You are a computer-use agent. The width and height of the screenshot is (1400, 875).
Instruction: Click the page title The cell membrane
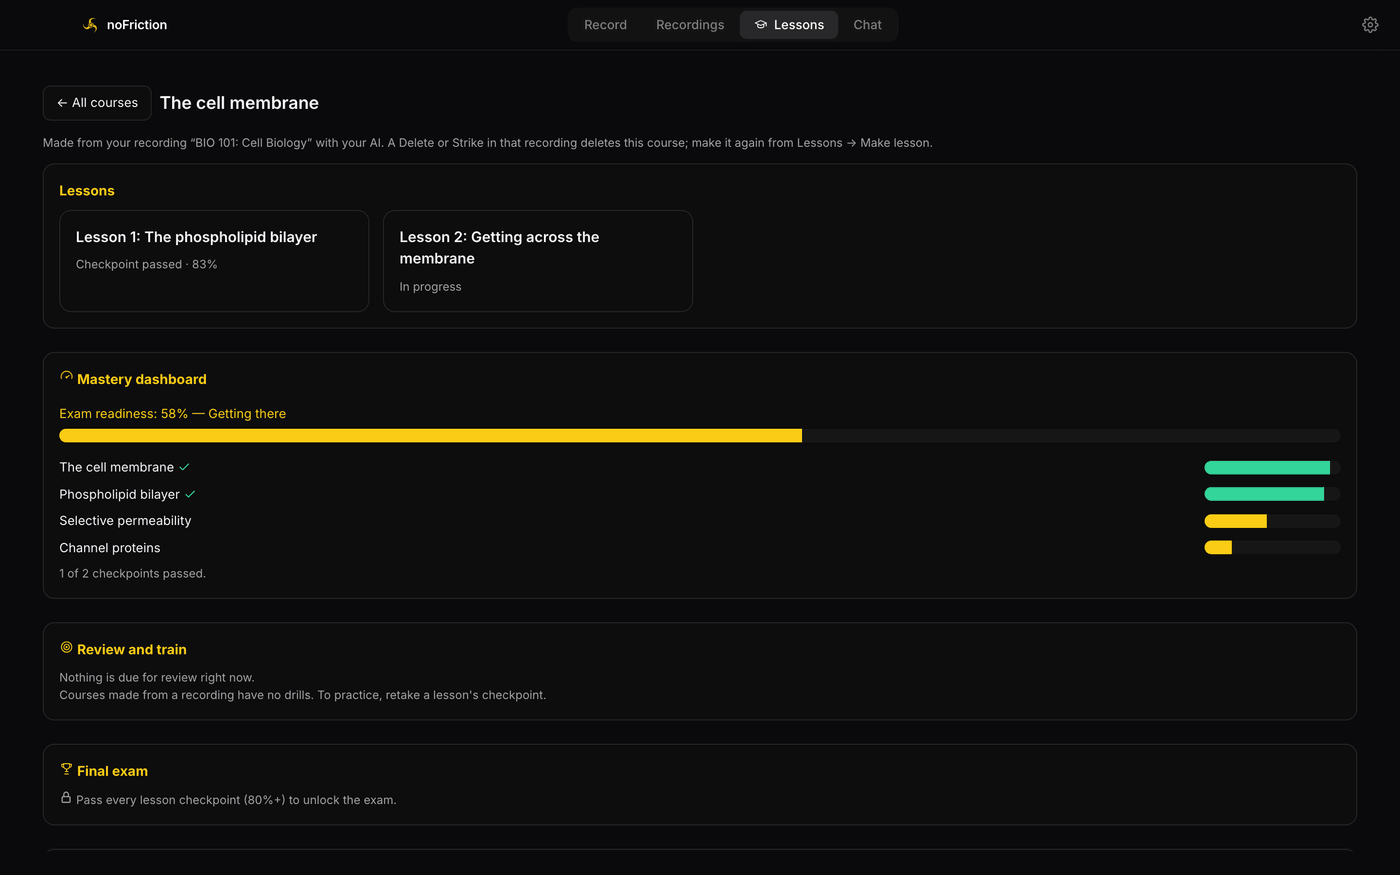[x=239, y=103]
